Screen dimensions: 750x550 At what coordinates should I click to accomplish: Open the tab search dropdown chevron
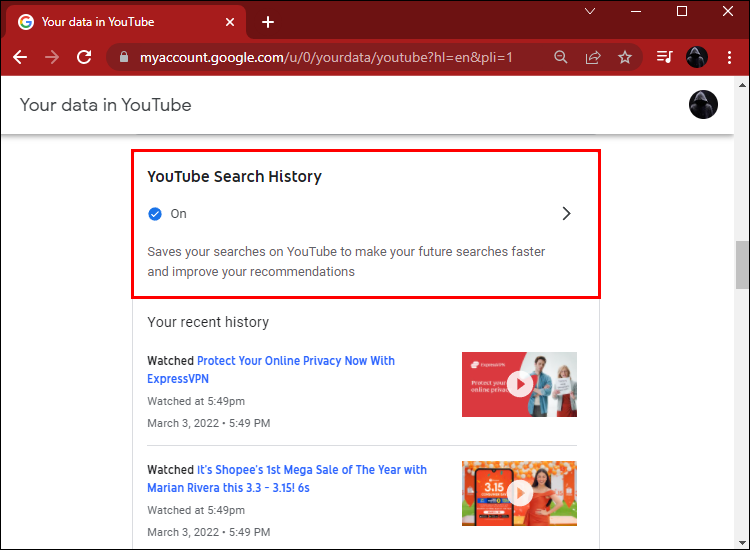590,11
